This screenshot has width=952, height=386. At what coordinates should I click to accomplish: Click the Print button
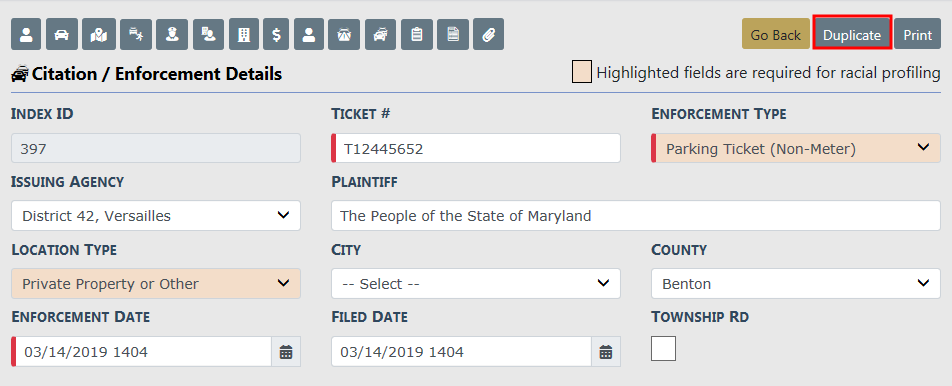917,35
